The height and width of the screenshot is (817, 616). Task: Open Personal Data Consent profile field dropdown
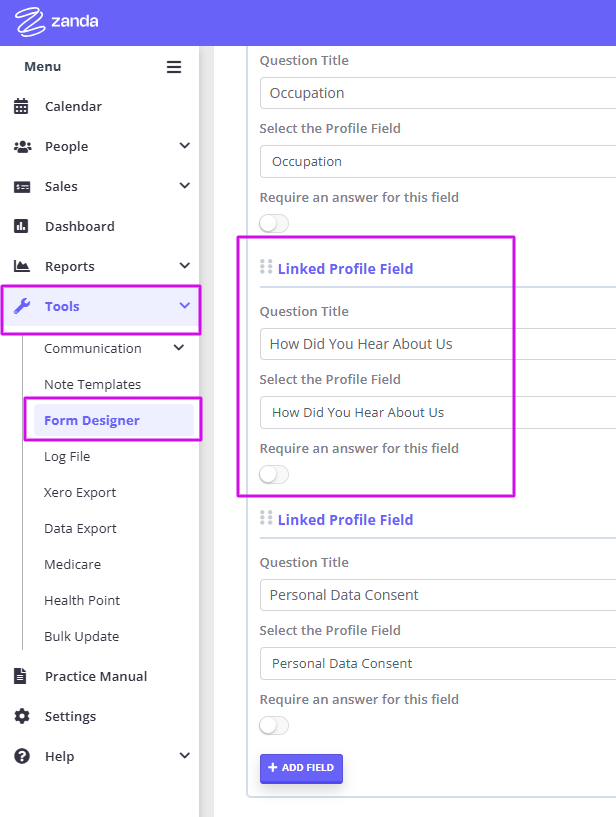pos(438,663)
